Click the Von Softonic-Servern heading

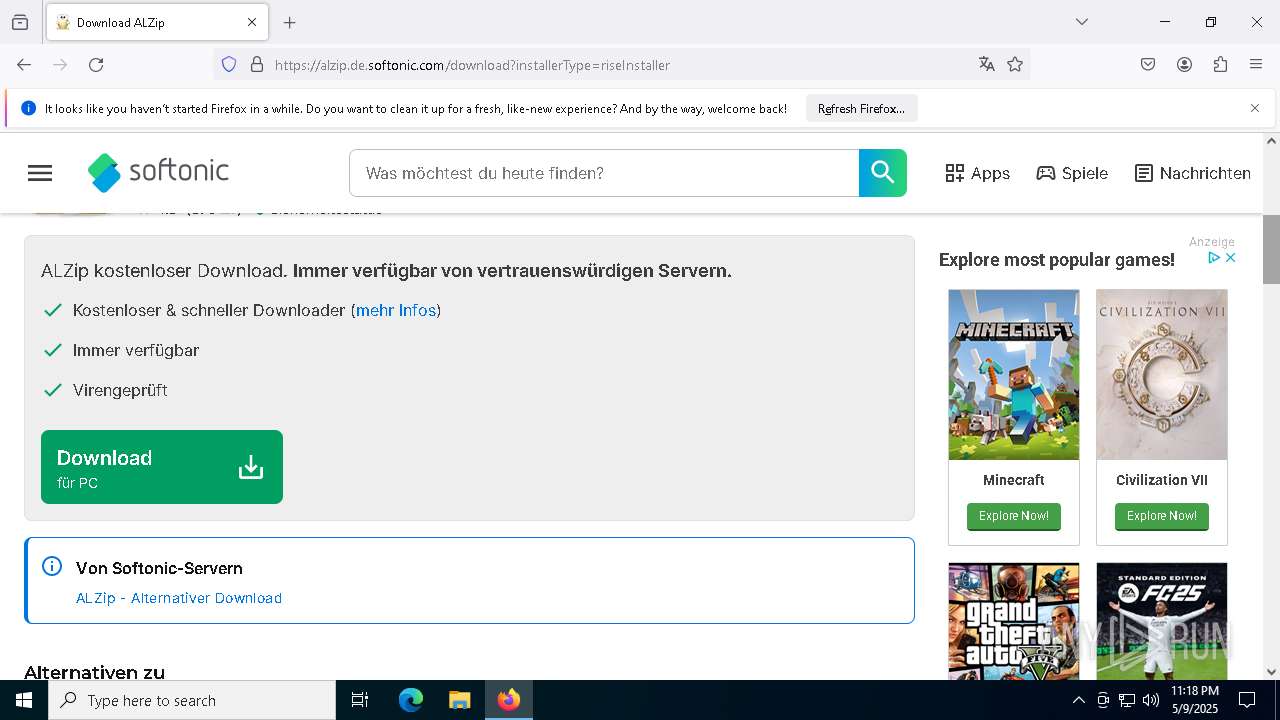point(159,568)
